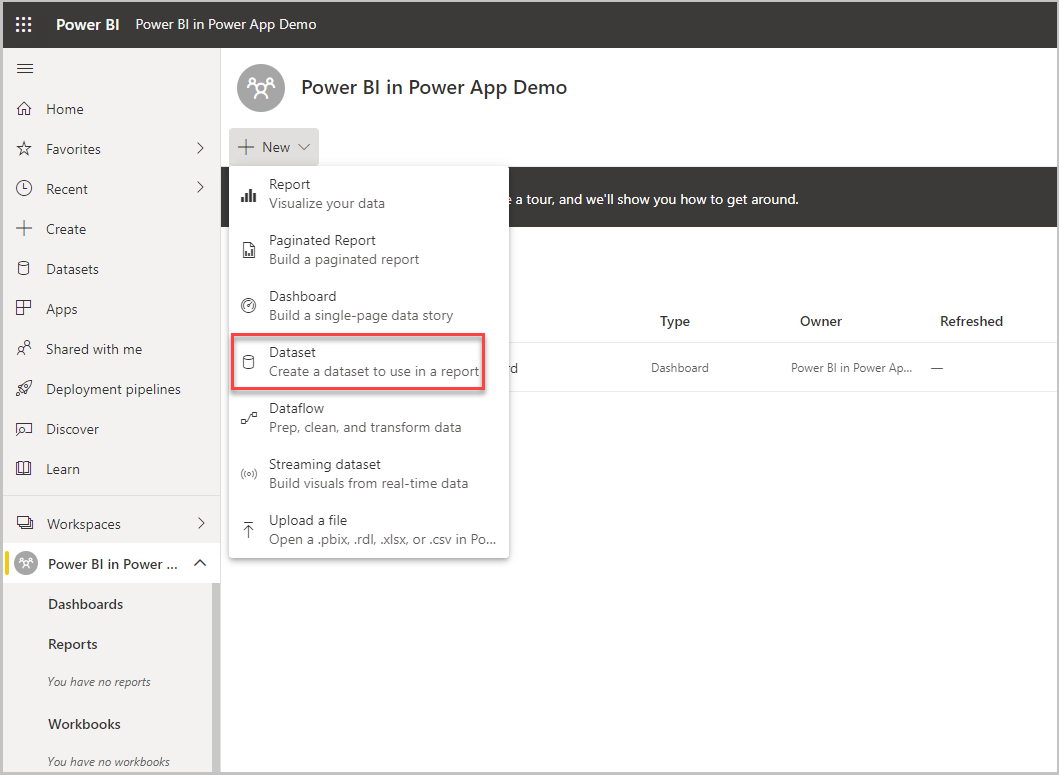Click the Home house icon
Viewport: 1059px width, 775px height.
pos(24,109)
